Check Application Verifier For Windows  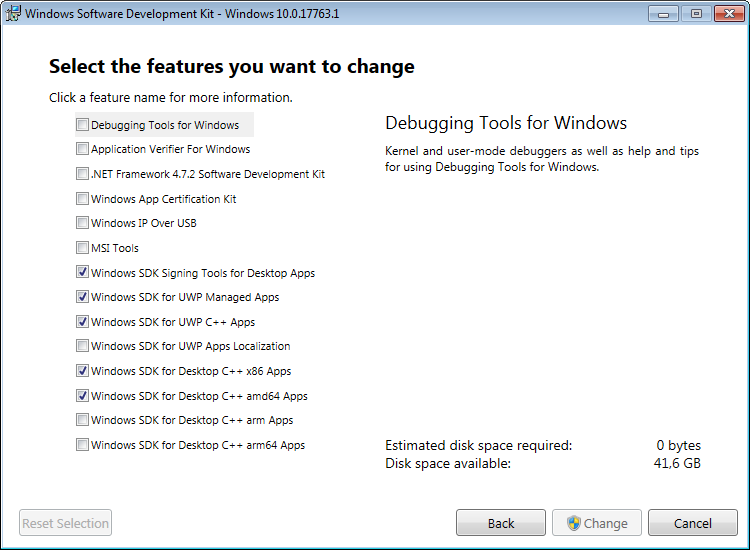pos(82,149)
